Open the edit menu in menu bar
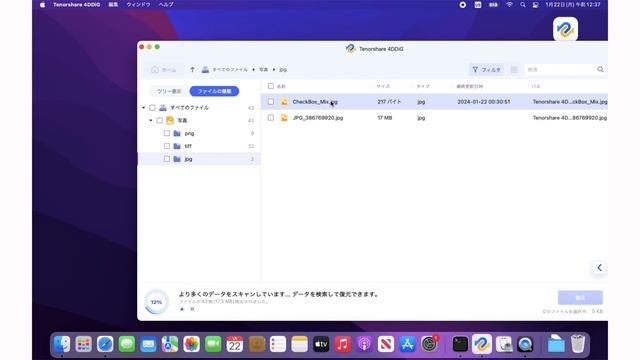Viewport: 640px width, 360px height. (x=113, y=4)
